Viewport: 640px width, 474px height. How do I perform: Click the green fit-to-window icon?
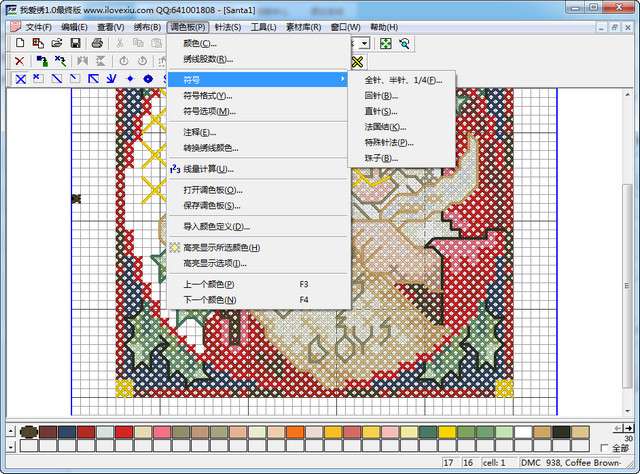[x=386, y=43]
